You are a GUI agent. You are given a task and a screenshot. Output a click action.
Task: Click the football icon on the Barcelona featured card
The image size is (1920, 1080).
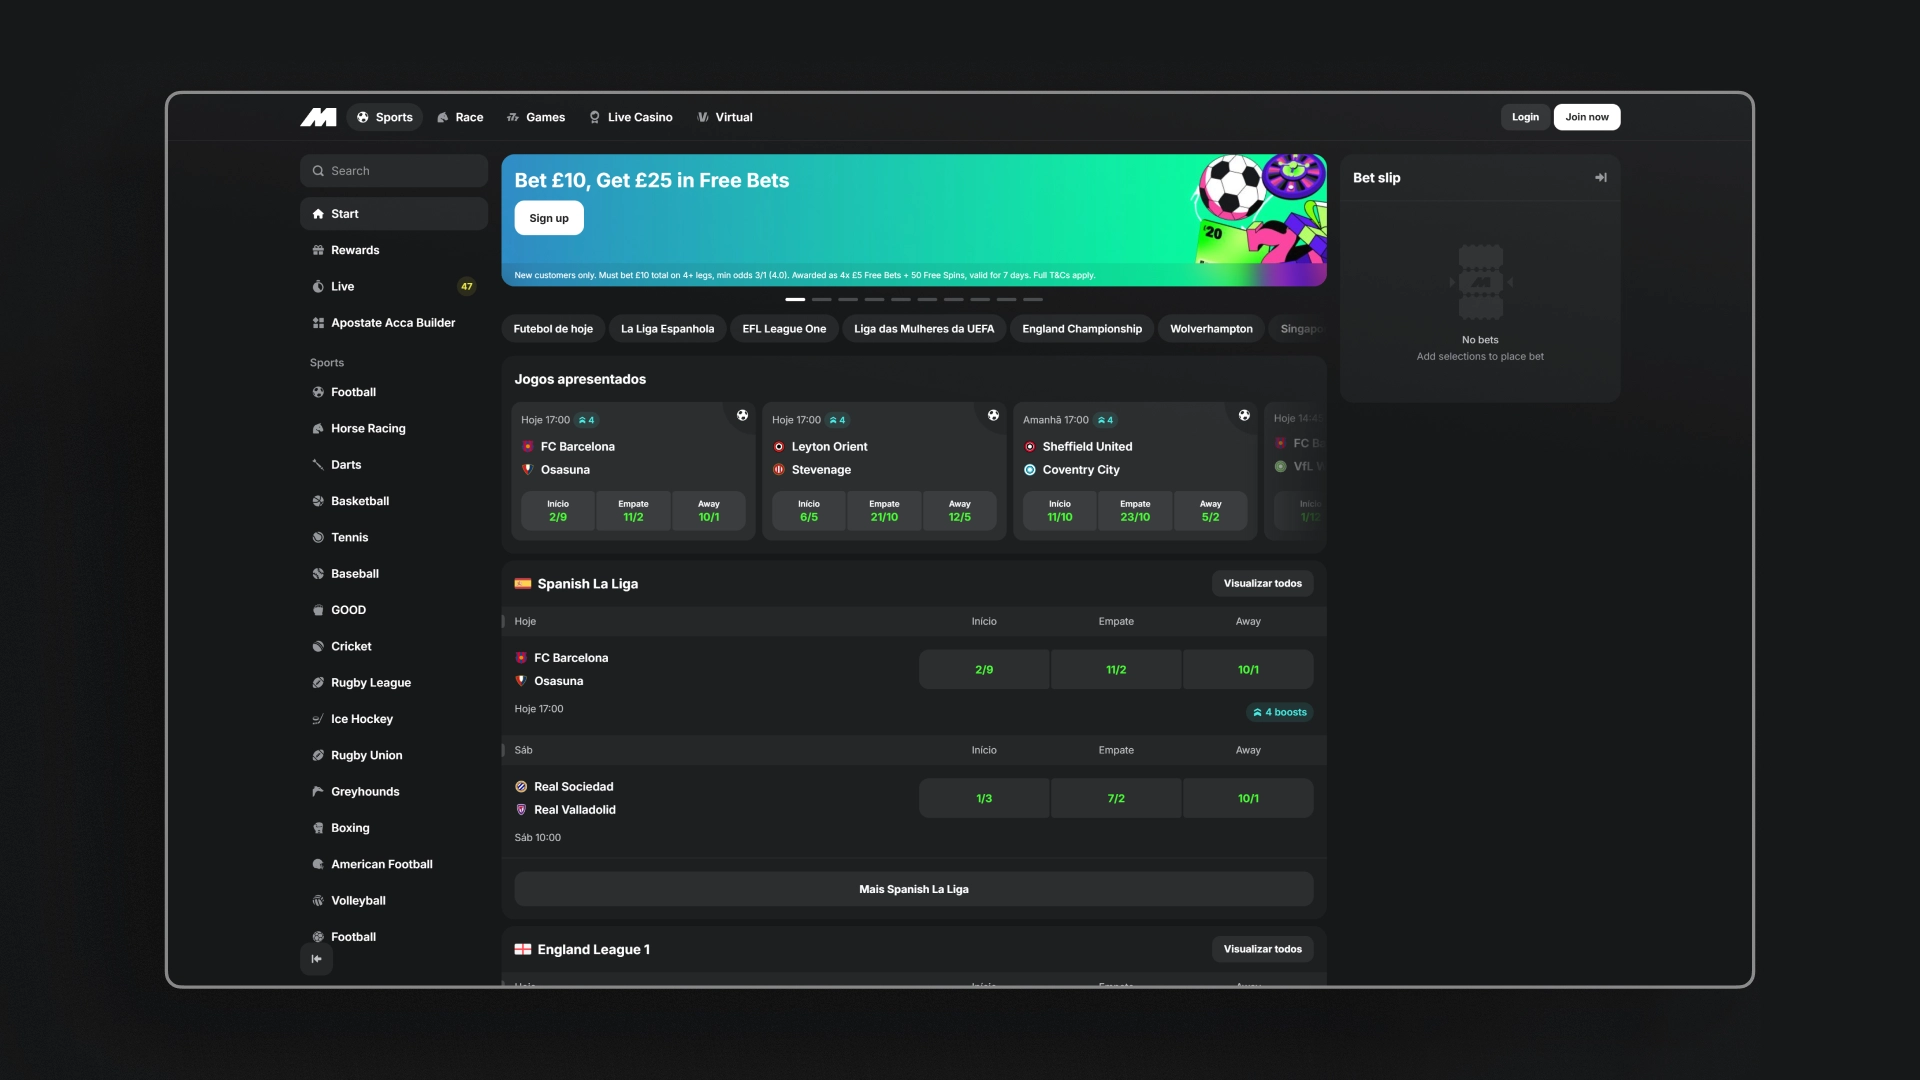742,415
